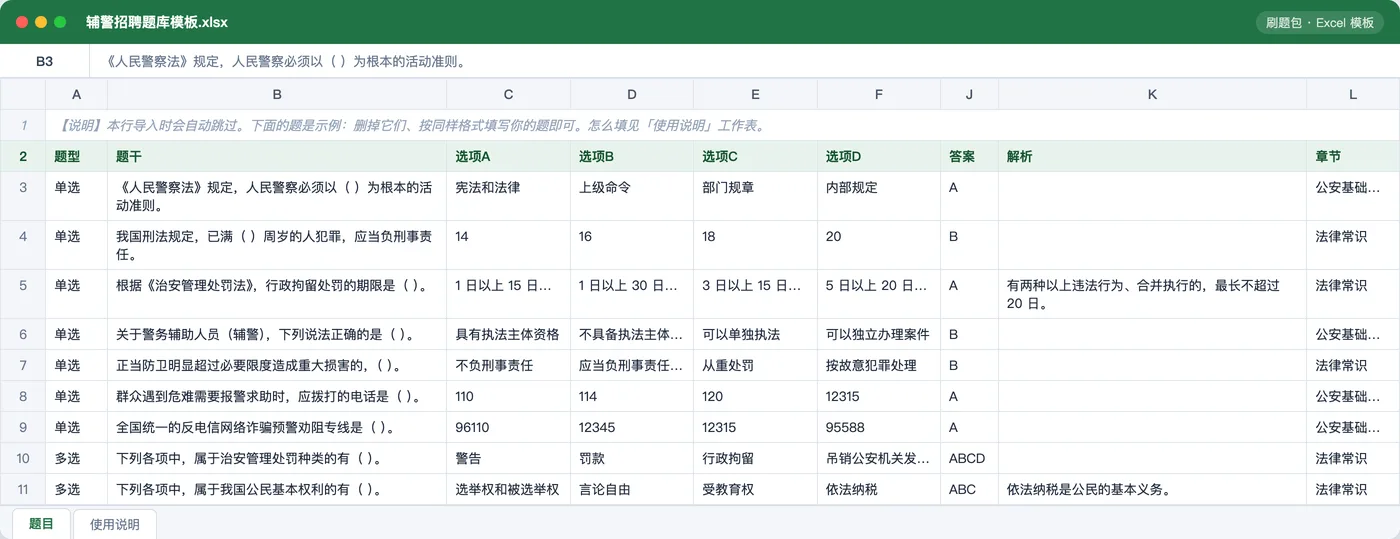Image resolution: width=1400 pixels, height=539 pixels.
Task: Select the cell 可以独立办理案件
Action: point(879,334)
